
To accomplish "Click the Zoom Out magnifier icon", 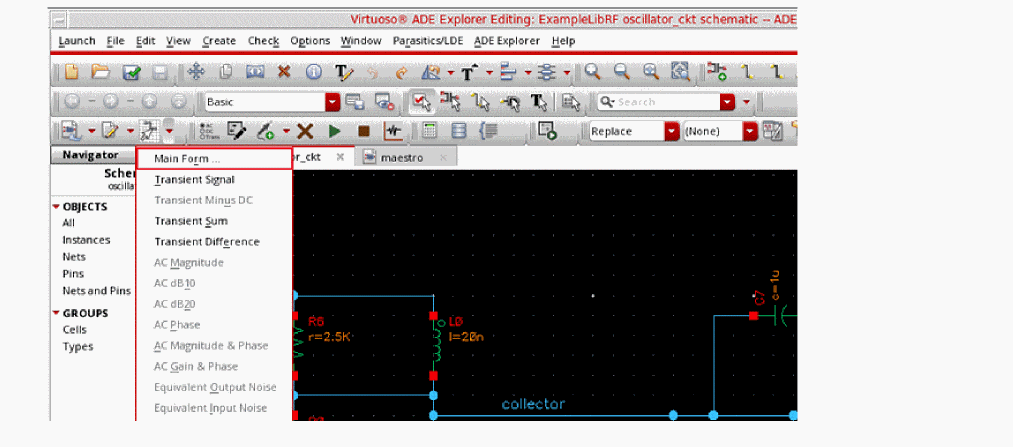I will point(621,72).
